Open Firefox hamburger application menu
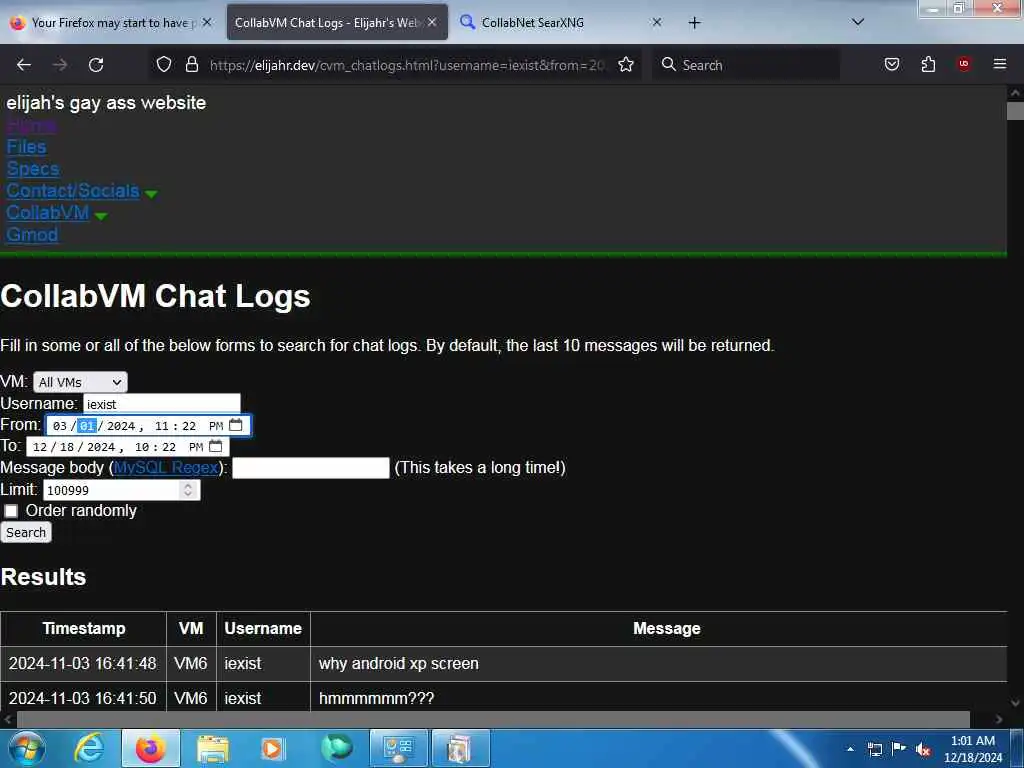1024x768 pixels. click(999, 64)
